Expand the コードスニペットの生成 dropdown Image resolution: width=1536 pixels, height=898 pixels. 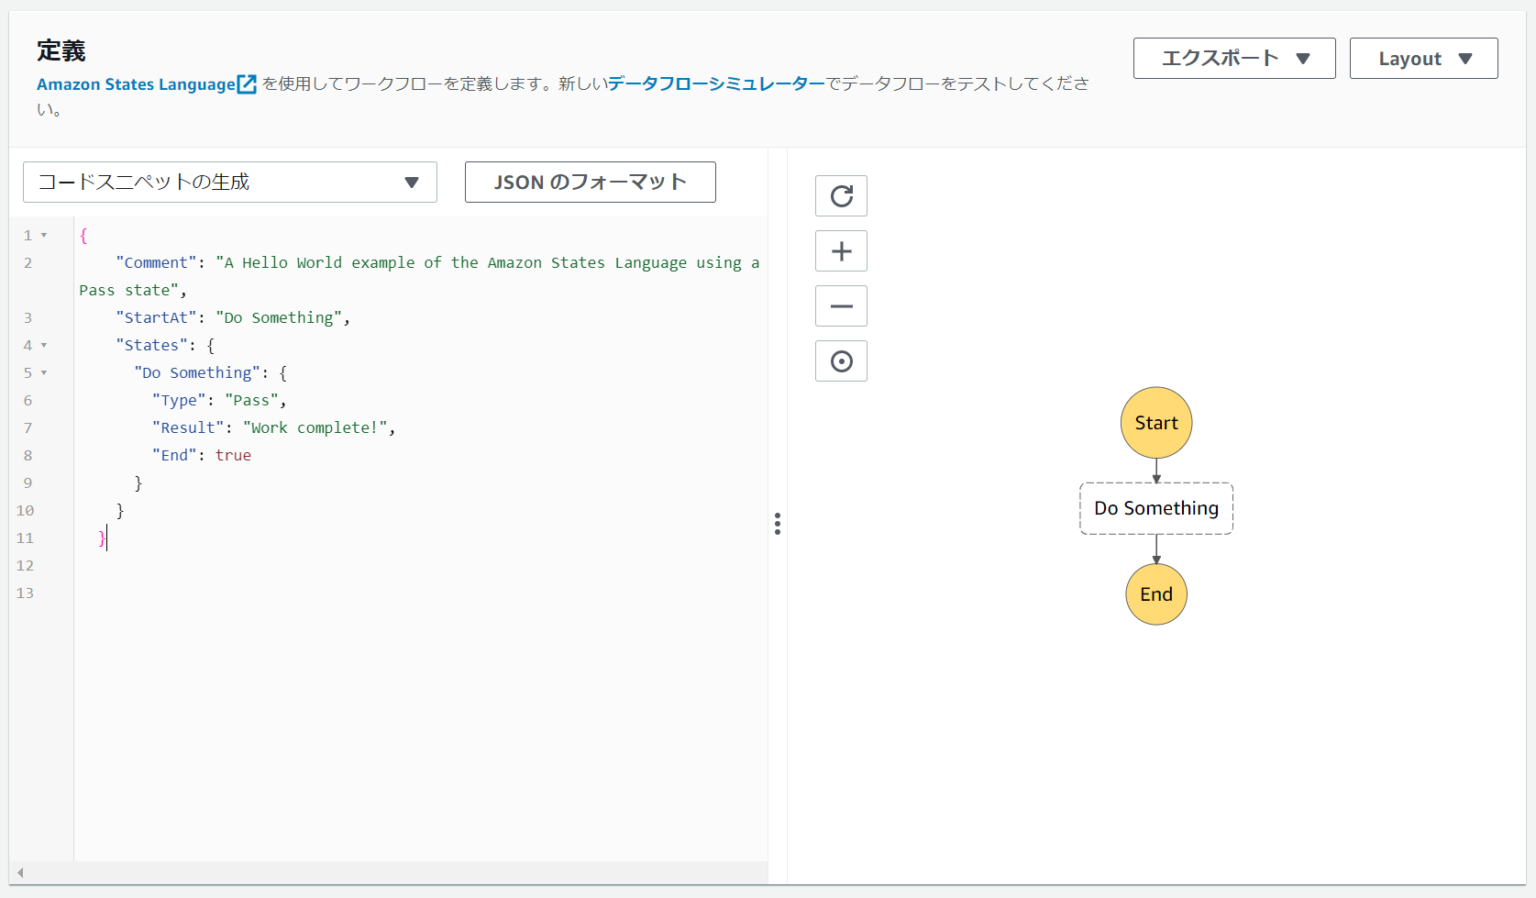[x=230, y=182]
